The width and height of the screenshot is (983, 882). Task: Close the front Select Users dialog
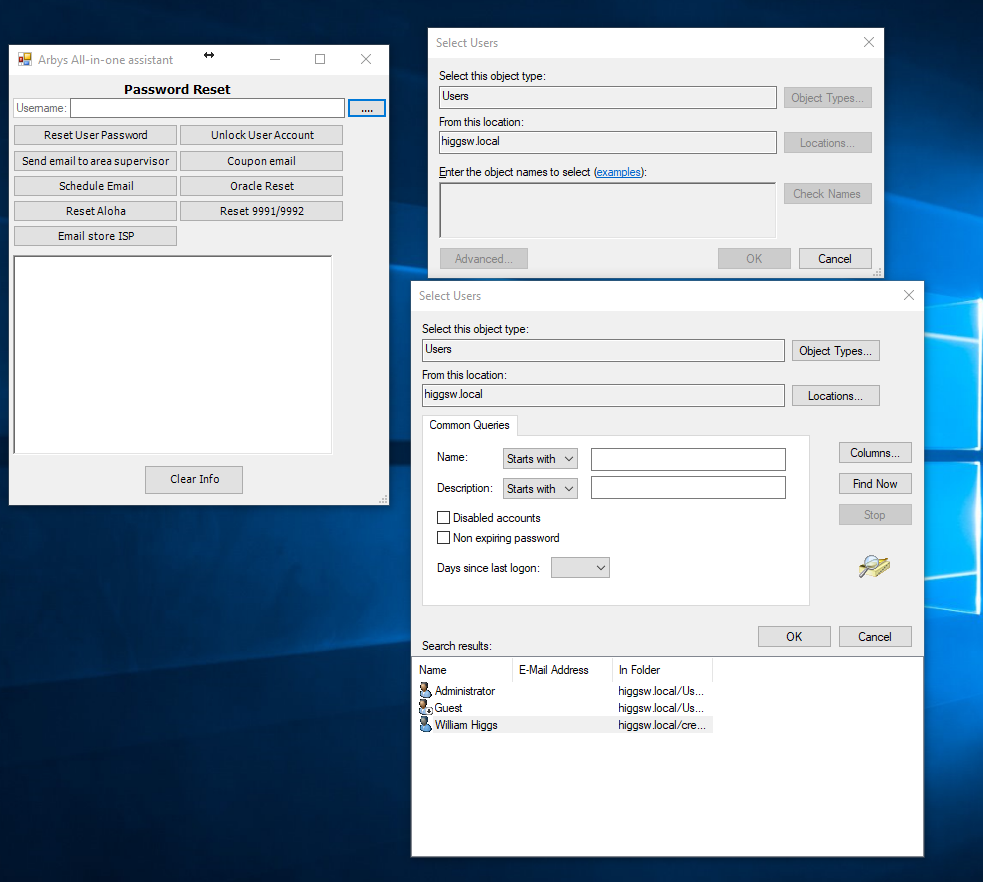[908, 295]
